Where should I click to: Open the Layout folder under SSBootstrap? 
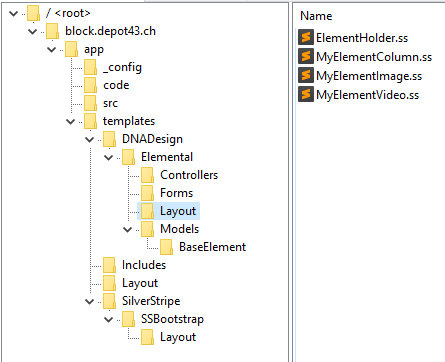click(x=178, y=337)
